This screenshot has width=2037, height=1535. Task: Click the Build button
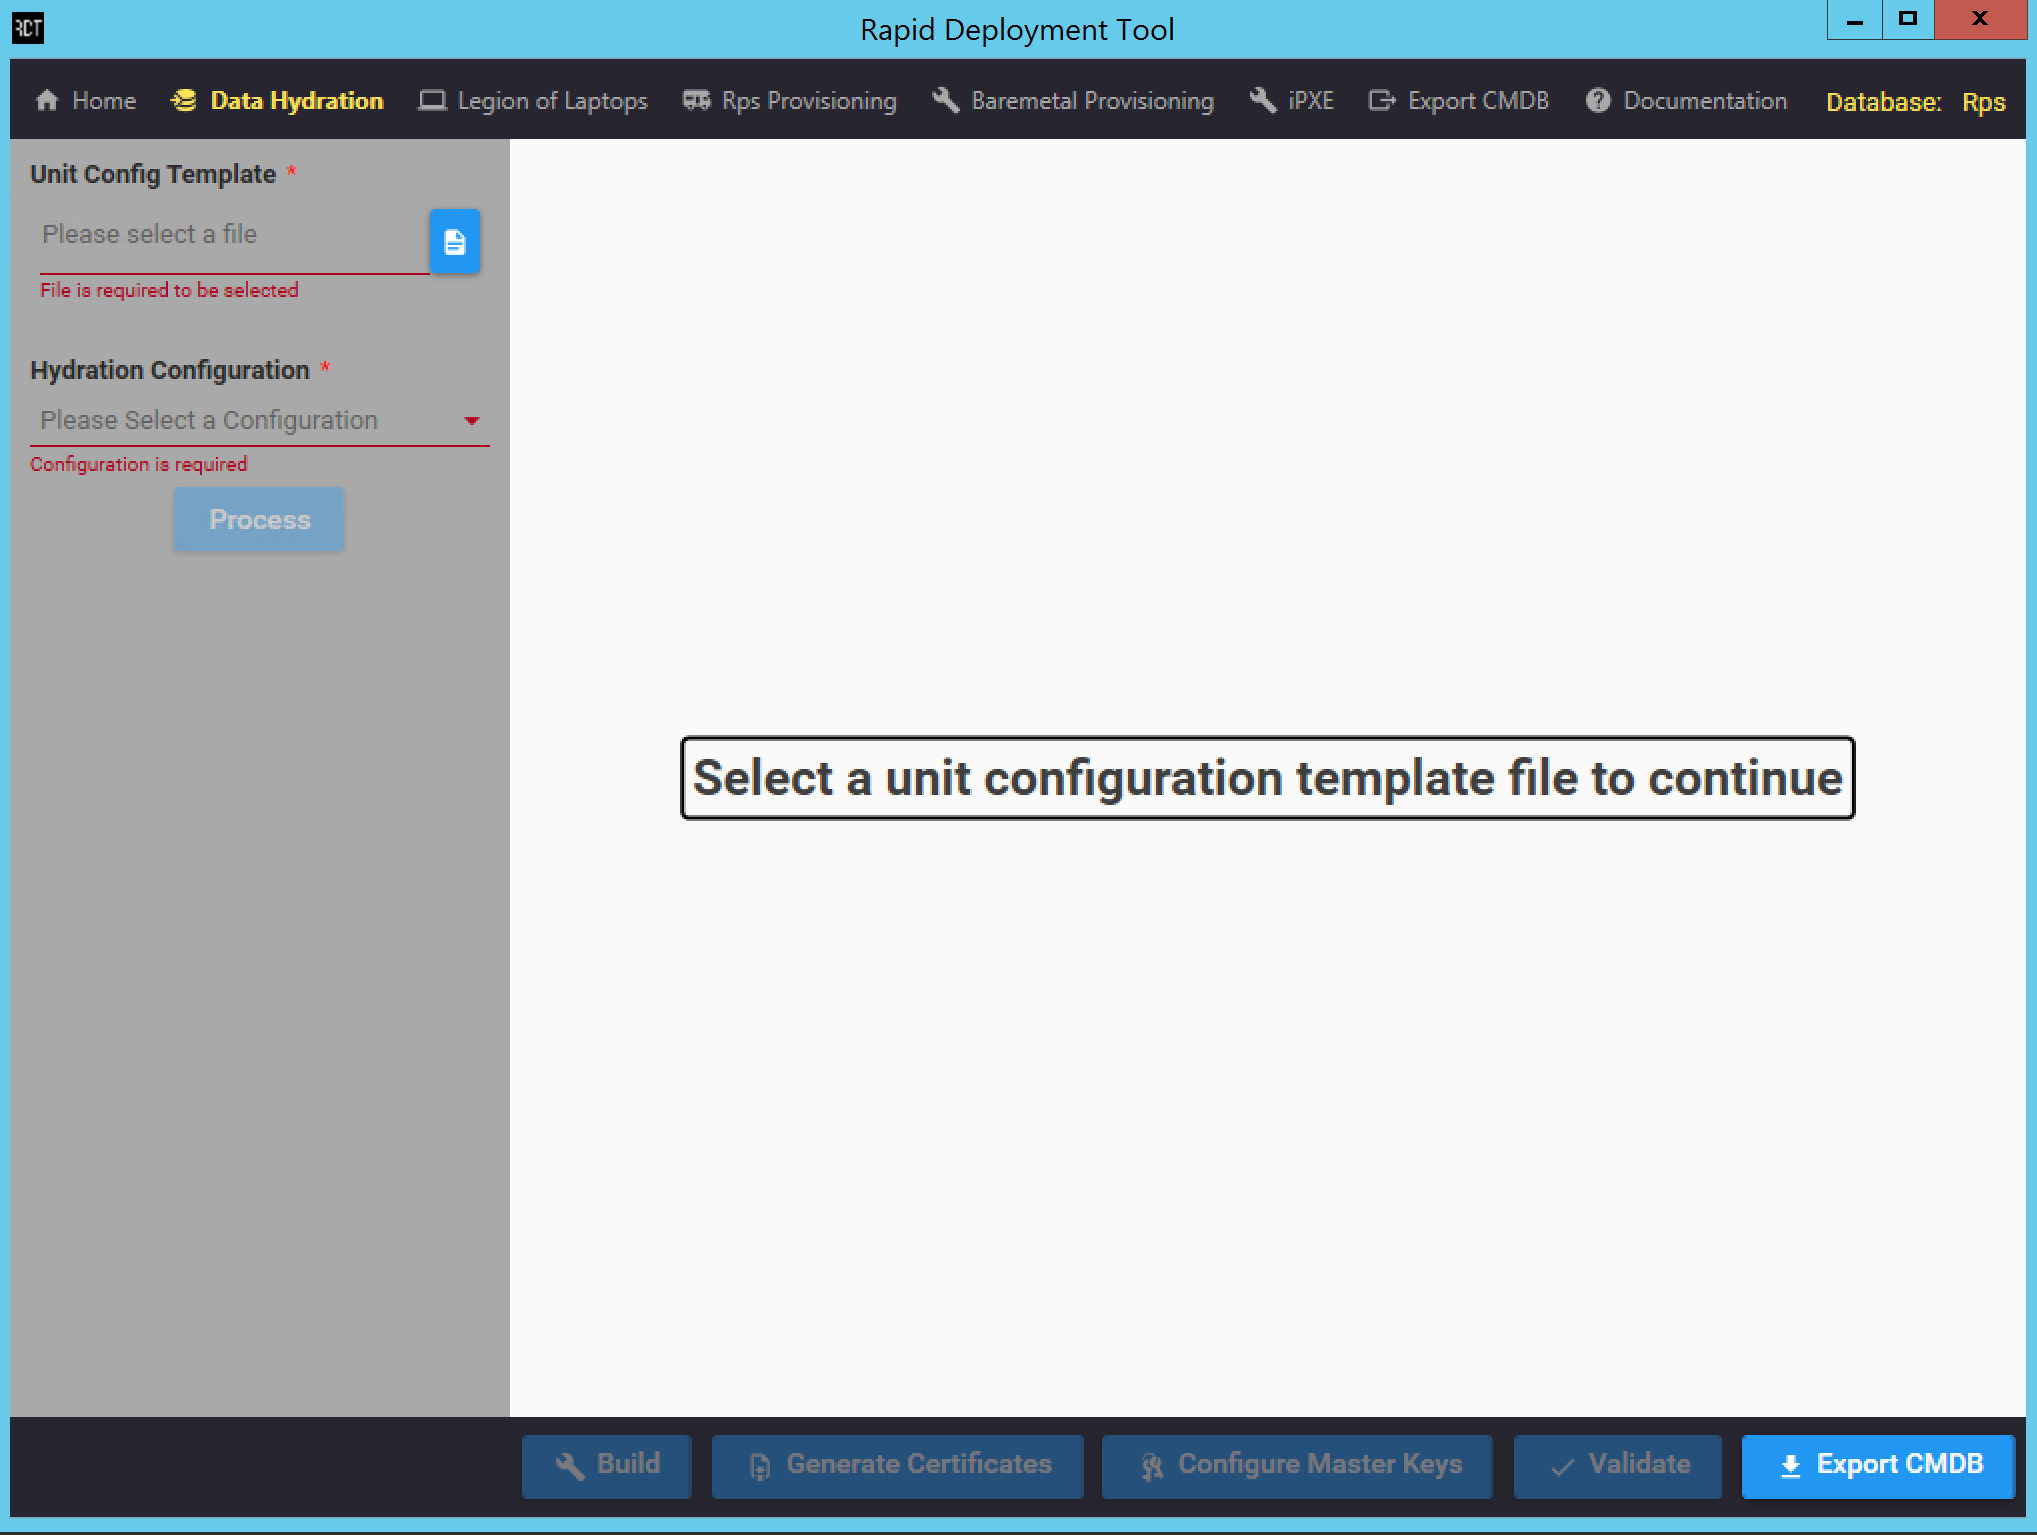[607, 1465]
